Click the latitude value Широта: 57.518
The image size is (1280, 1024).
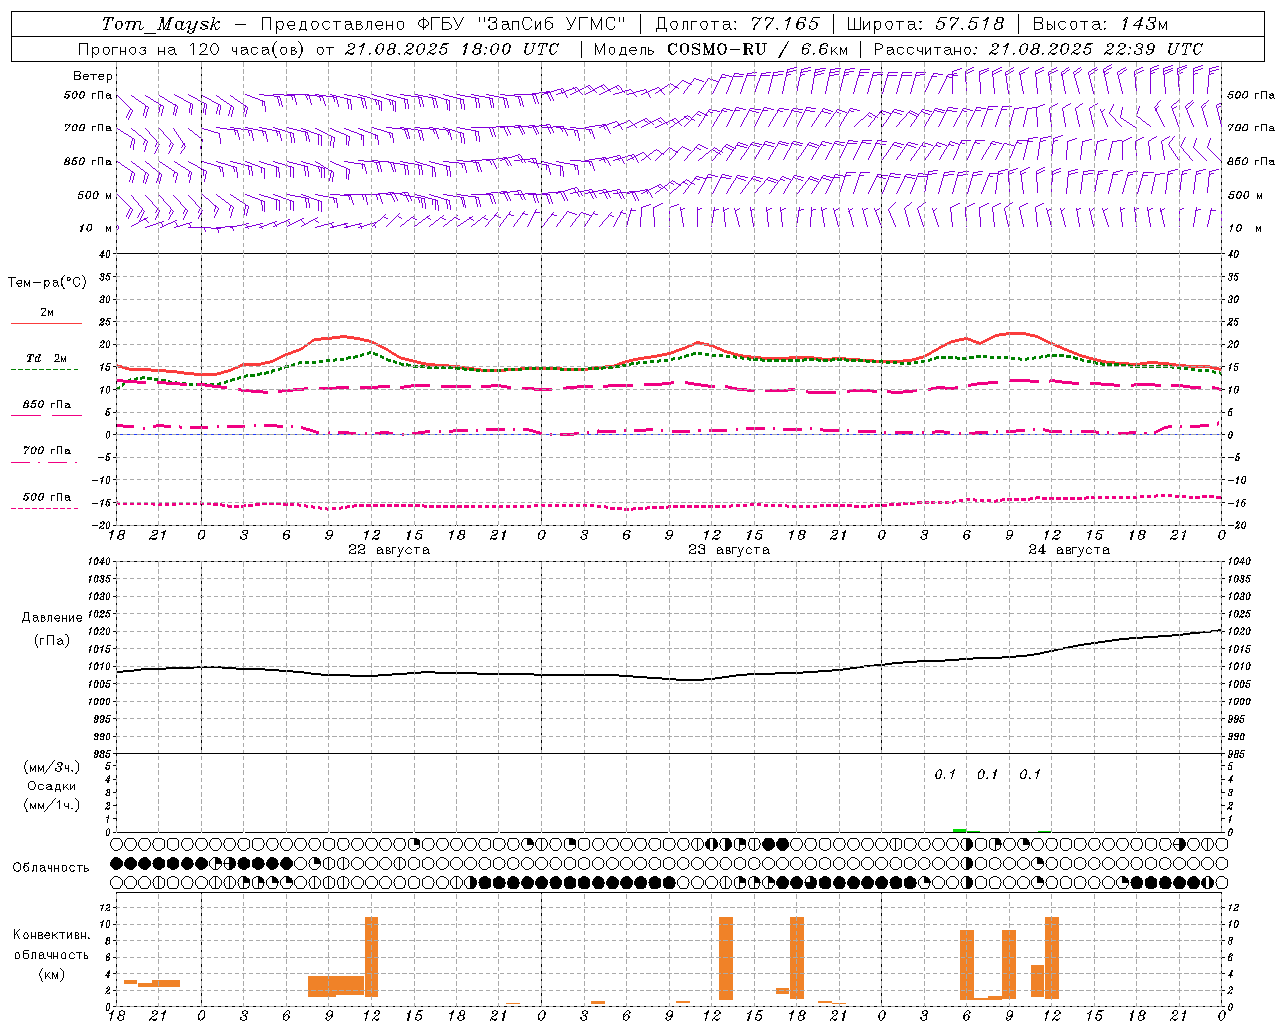pos(925,24)
